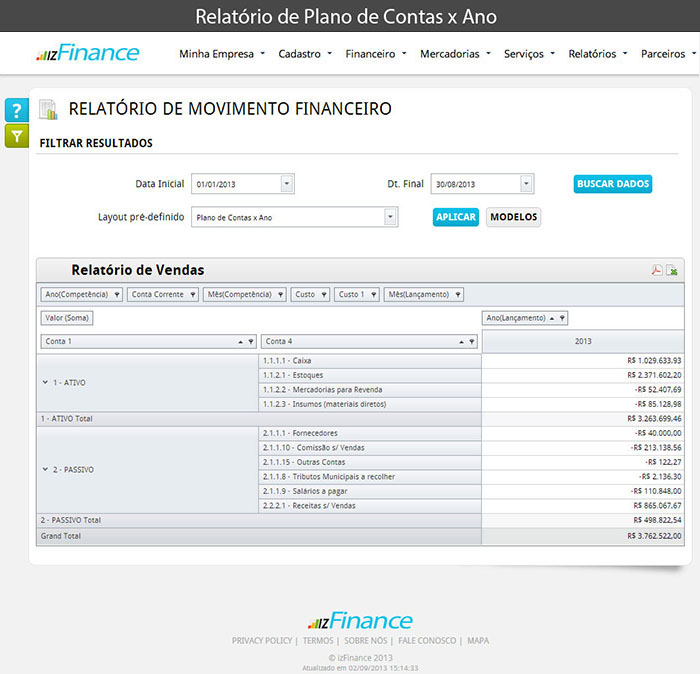Click filter icon on Conta 1 field
The height and width of the screenshot is (674, 700).
click(251, 341)
